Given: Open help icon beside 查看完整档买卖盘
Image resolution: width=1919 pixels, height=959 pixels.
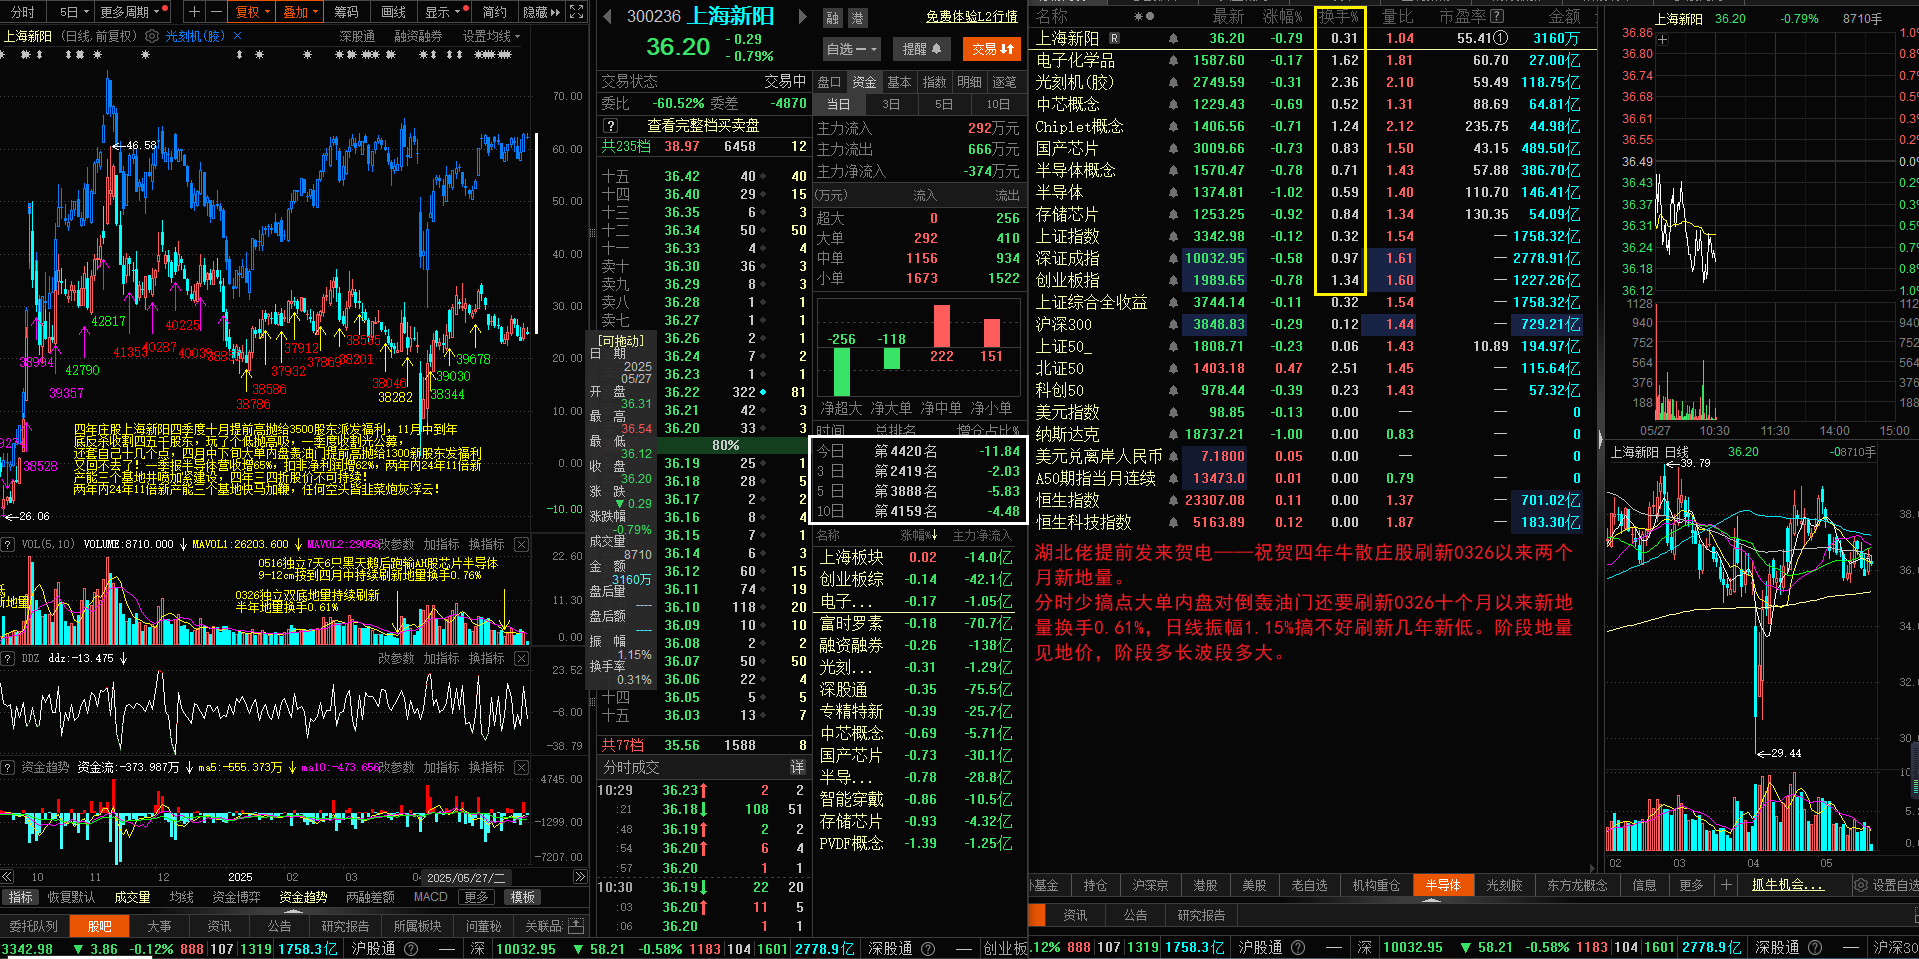Looking at the screenshot, I should point(611,126).
